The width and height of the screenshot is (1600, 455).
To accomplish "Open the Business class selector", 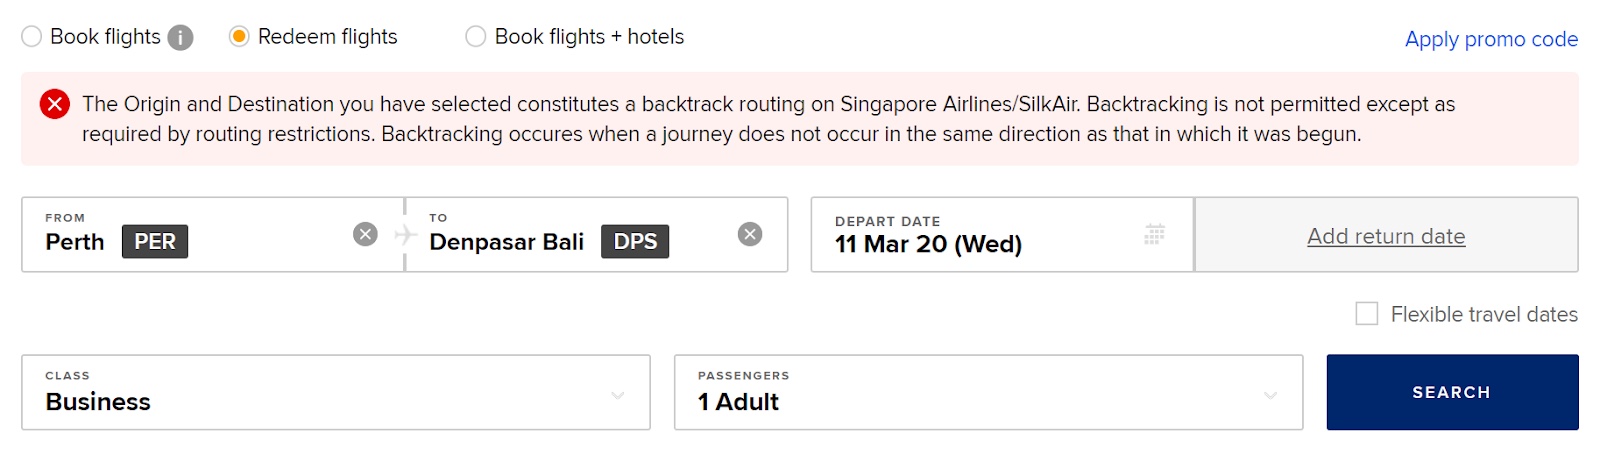I will (x=336, y=392).
